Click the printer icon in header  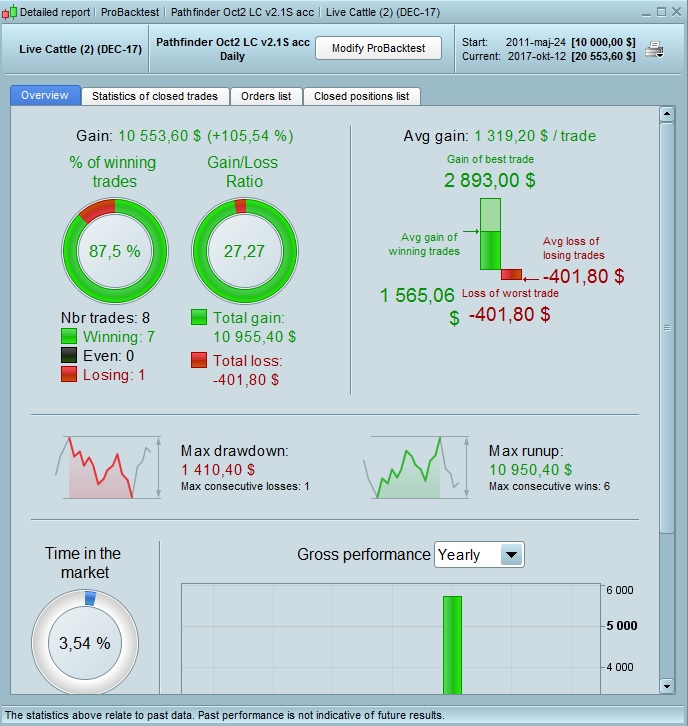(x=655, y=50)
